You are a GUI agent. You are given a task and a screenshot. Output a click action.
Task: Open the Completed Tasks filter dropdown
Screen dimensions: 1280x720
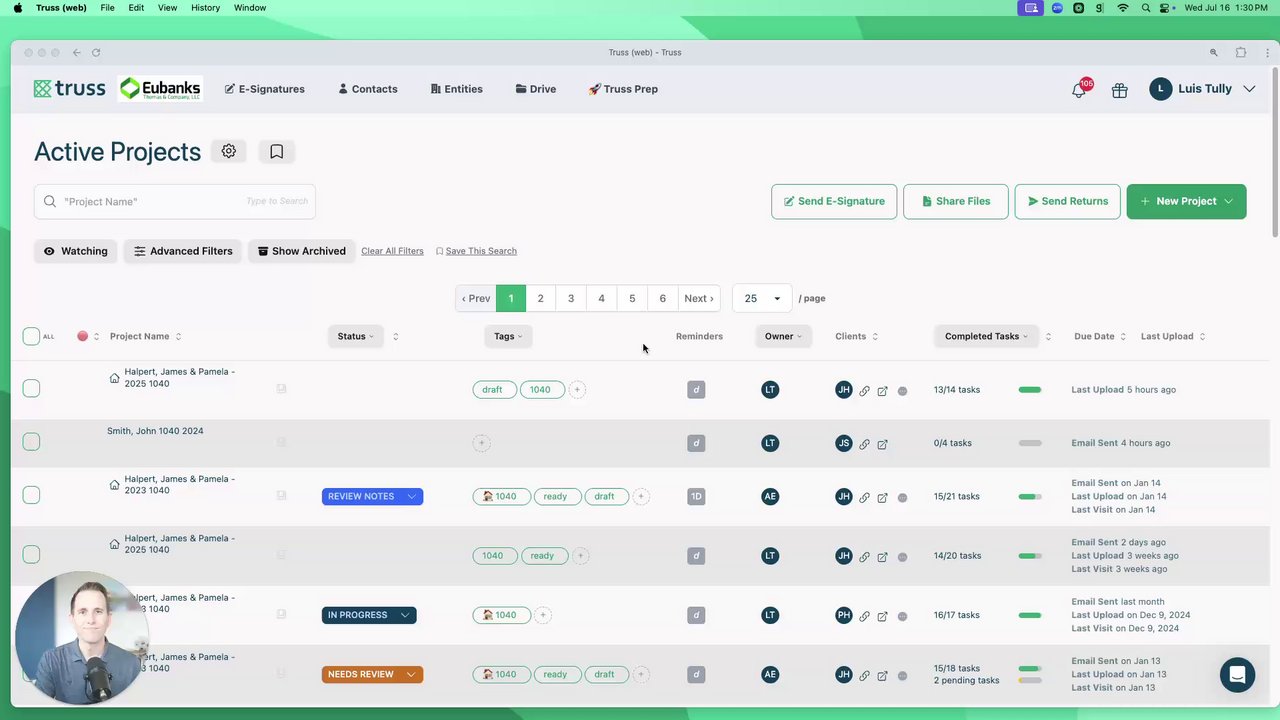coord(986,336)
